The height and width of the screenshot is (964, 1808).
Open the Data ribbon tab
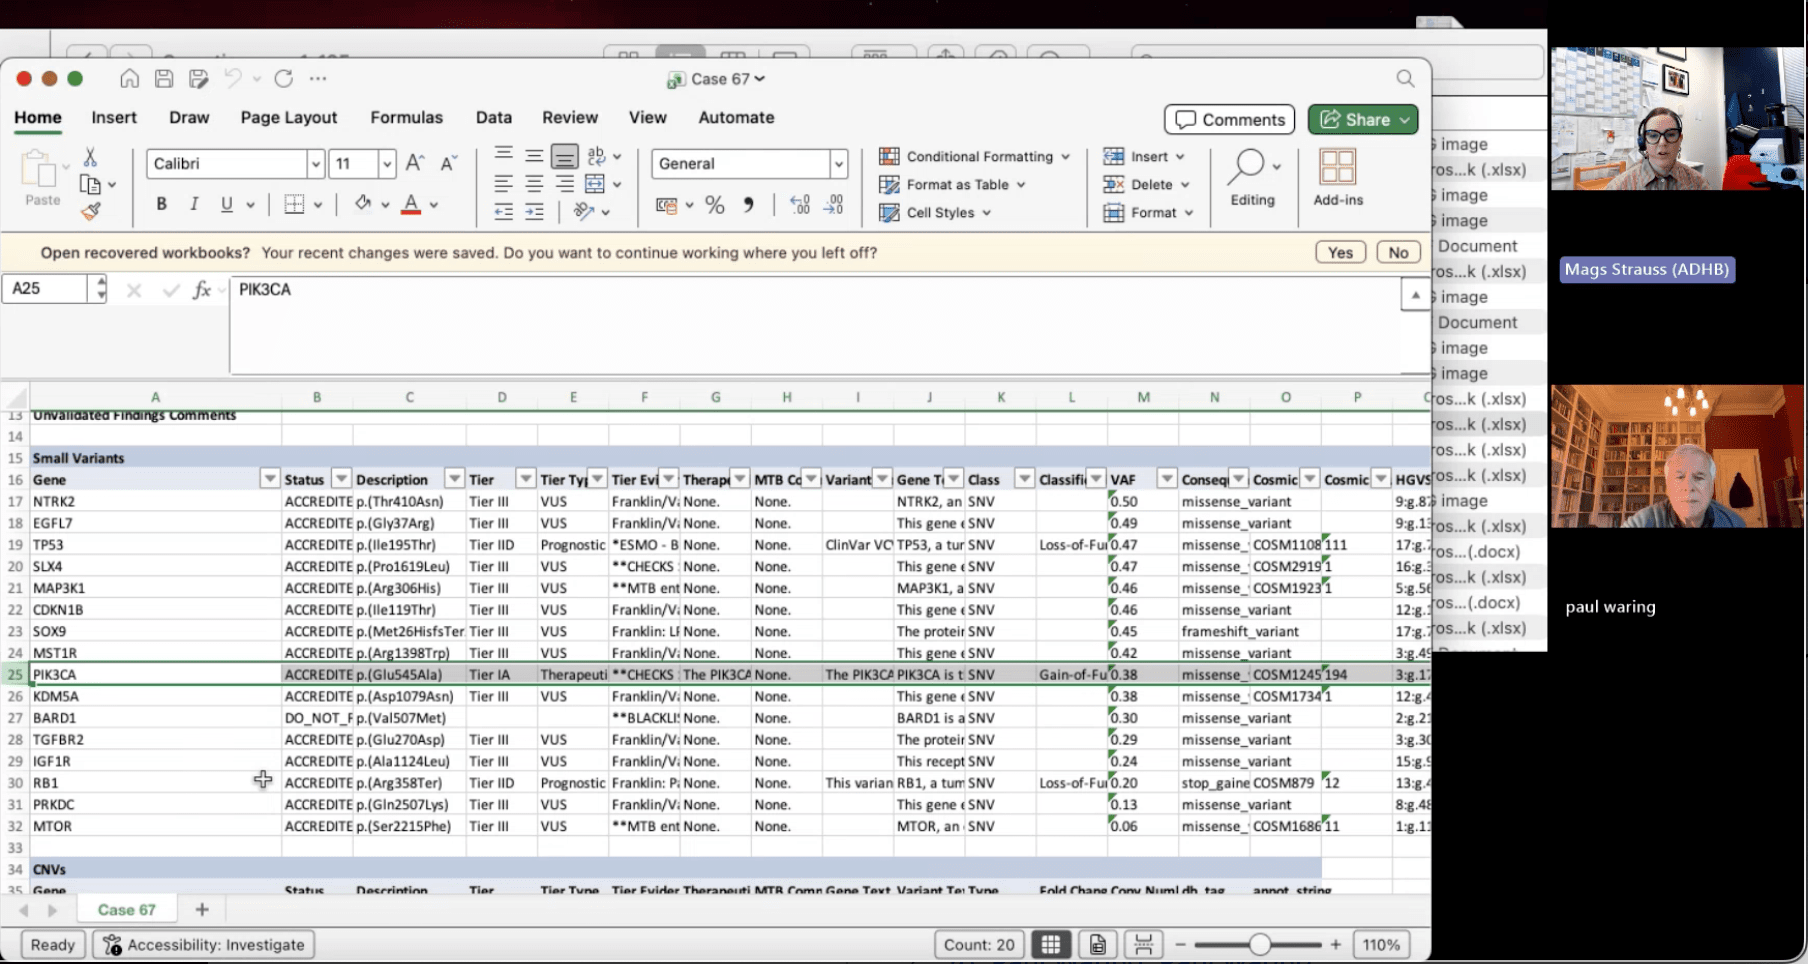pyautogui.click(x=493, y=117)
